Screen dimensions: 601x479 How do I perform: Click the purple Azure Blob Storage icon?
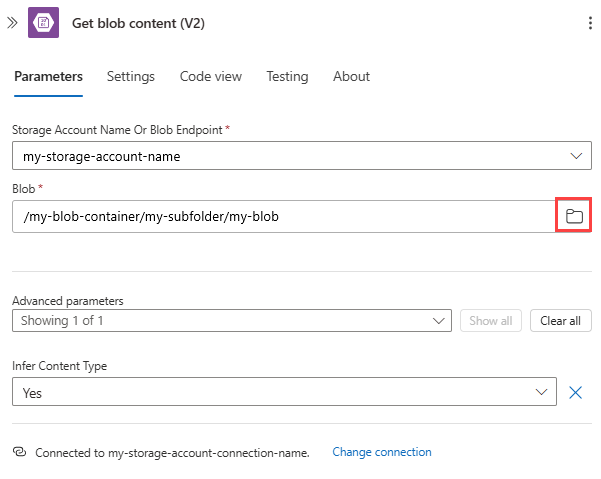click(x=44, y=23)
